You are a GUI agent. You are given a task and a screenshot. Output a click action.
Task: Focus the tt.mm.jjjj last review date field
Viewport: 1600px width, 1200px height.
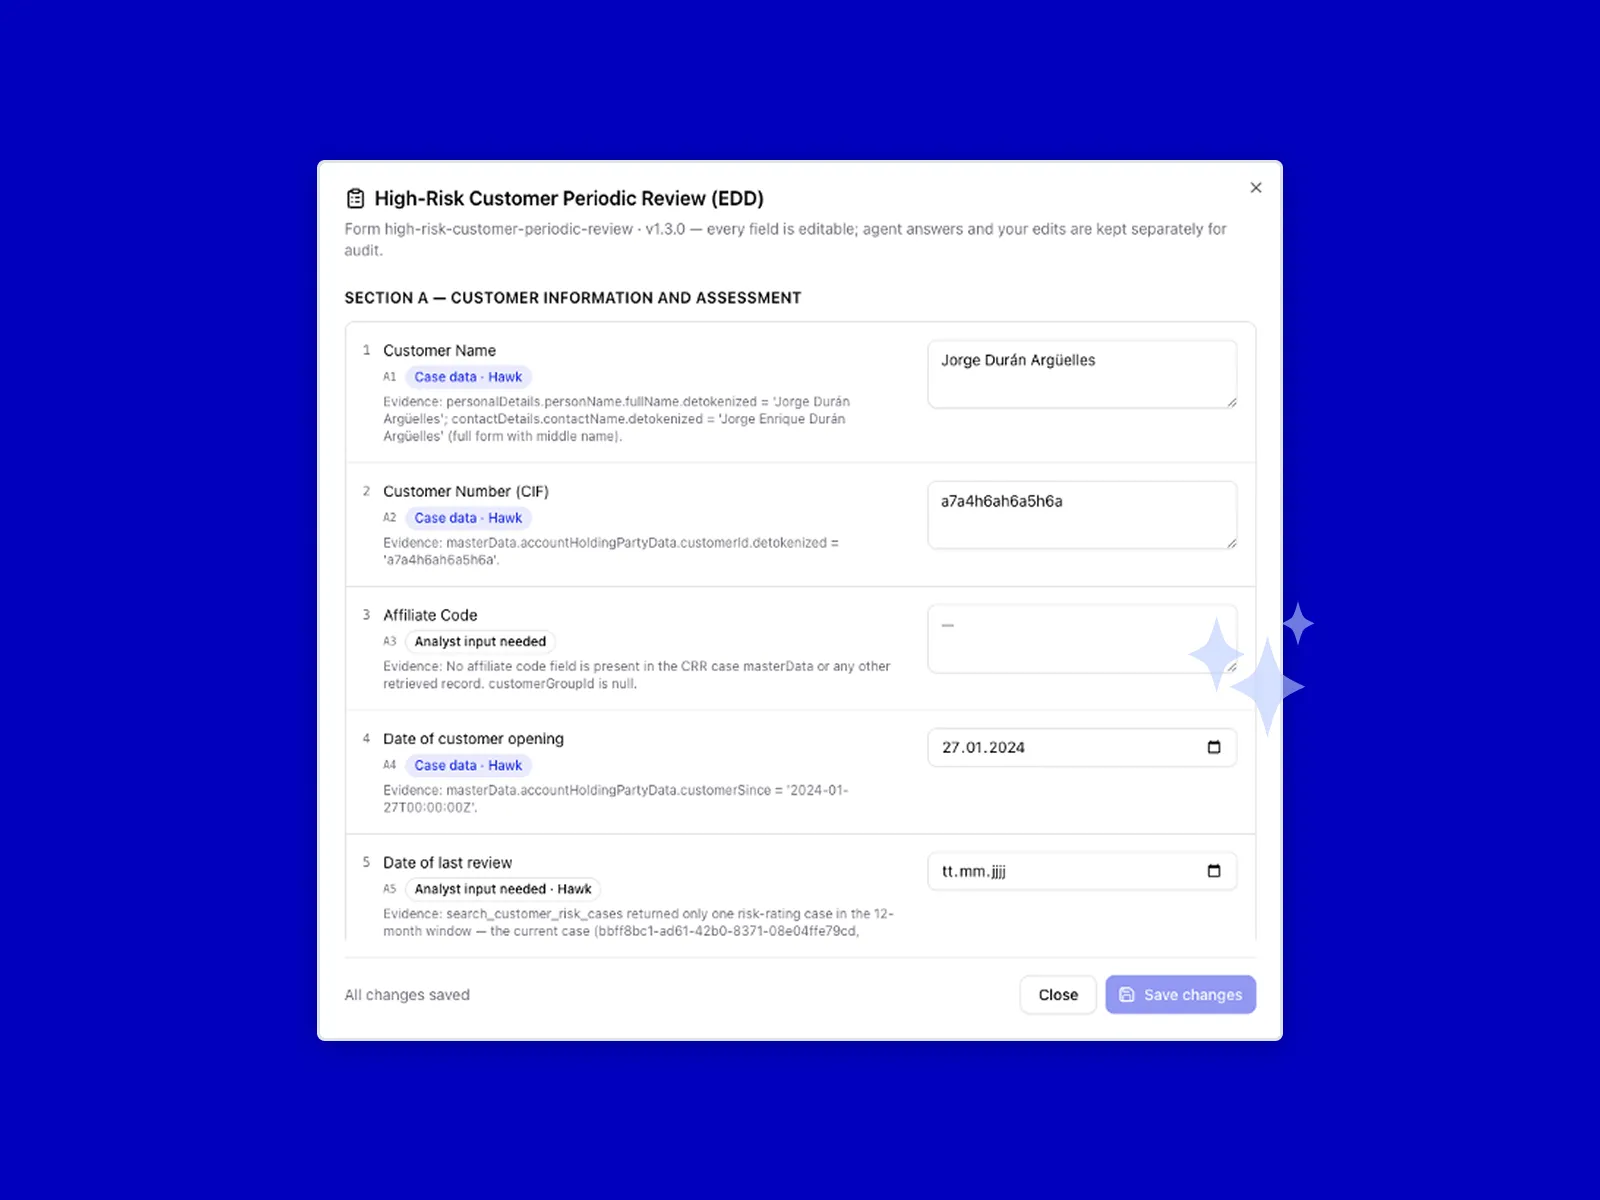pyautogui.click(x=1082, y=871)
